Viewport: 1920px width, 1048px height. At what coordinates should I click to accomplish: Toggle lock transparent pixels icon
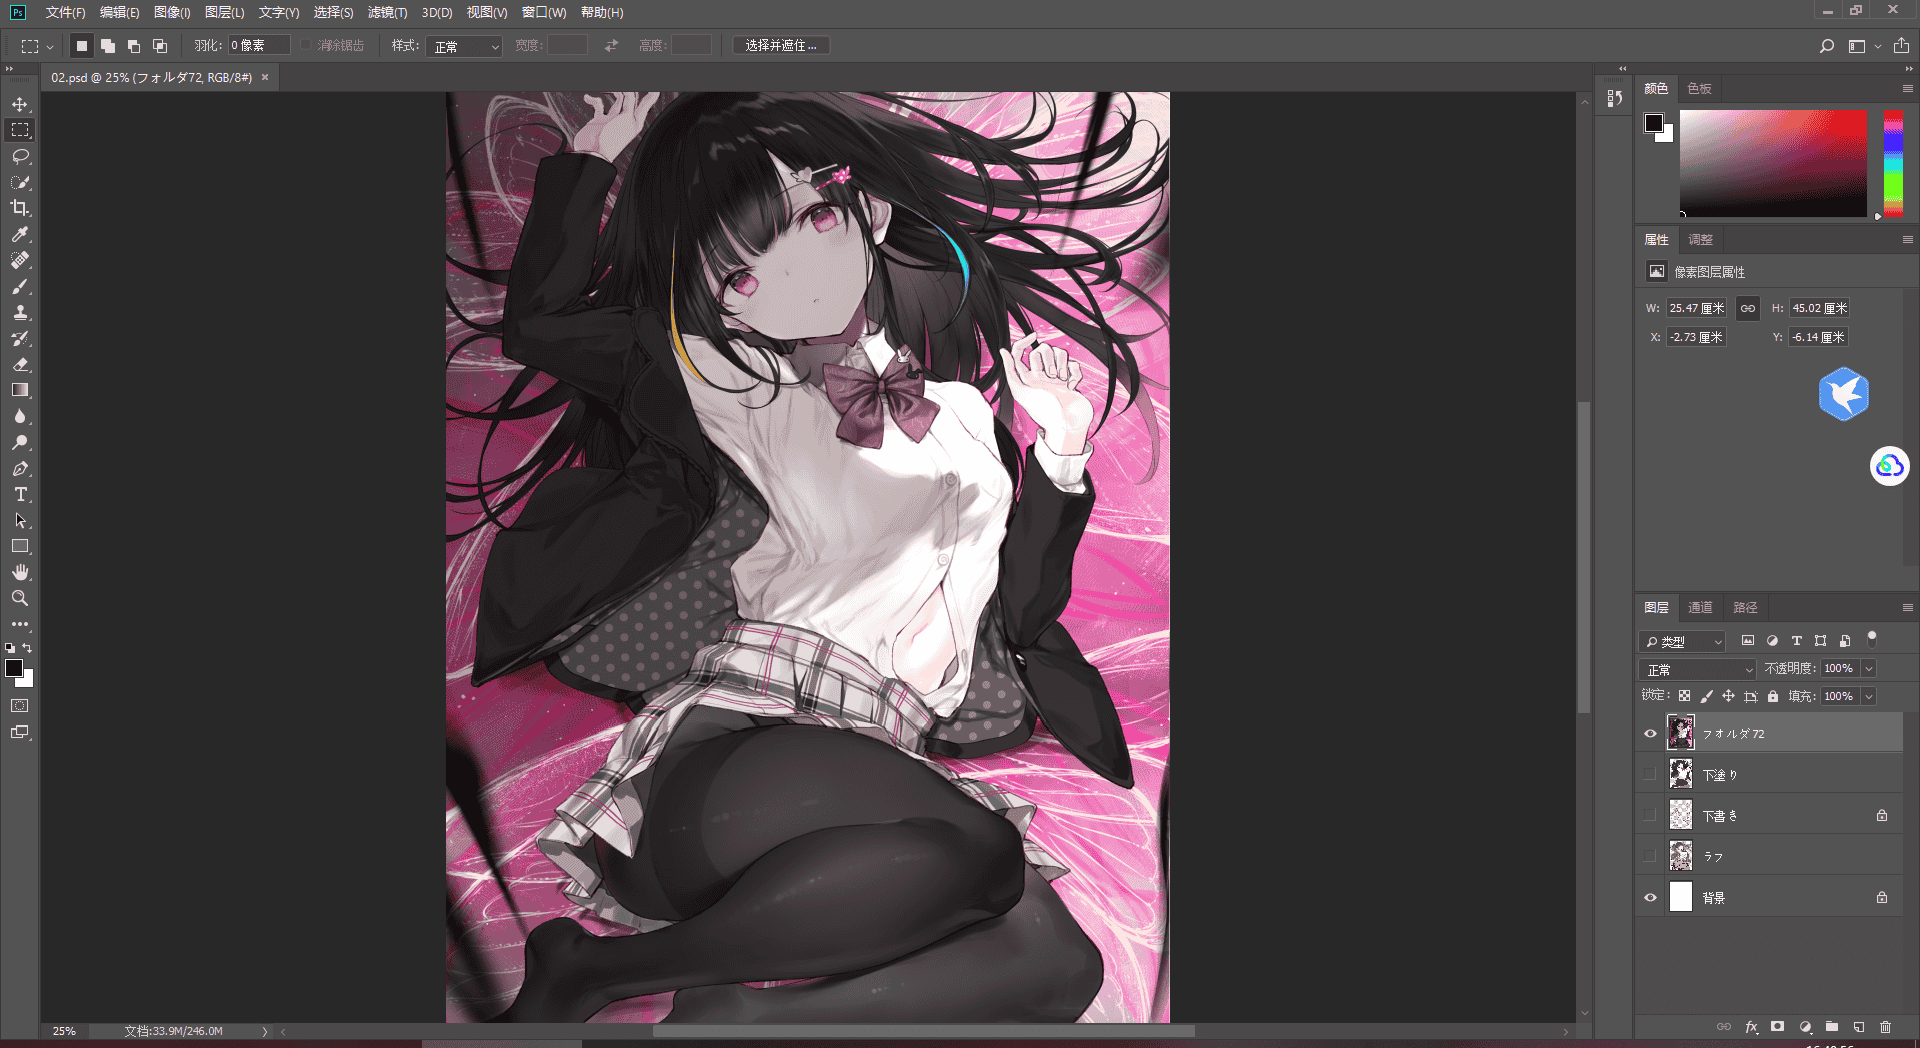point(1684,696)
